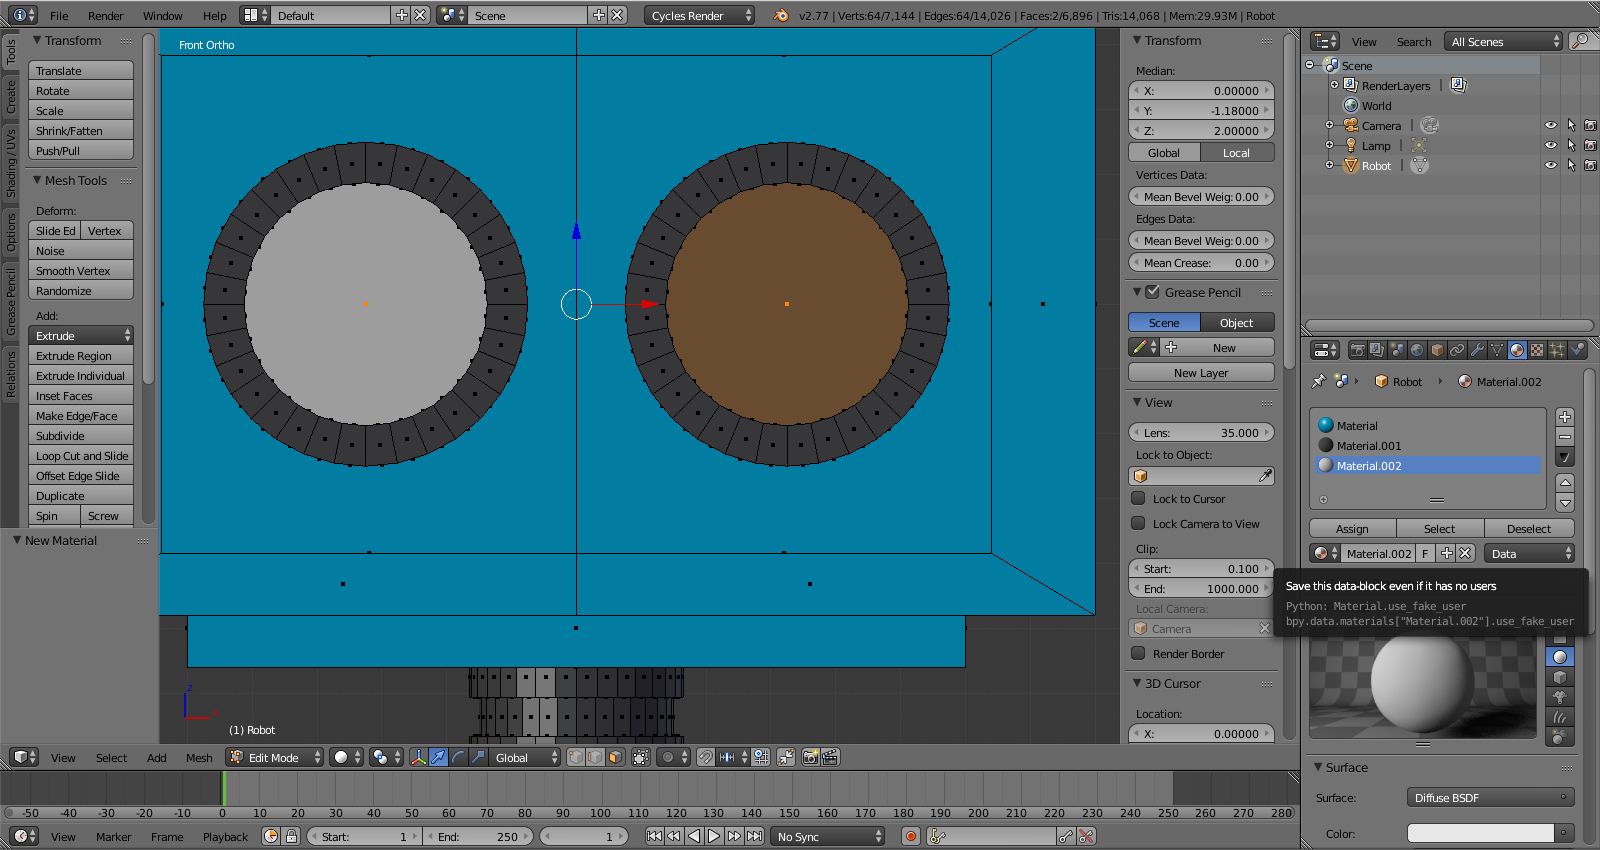Open the Edit Mode selector dropdown

point(275,757)
